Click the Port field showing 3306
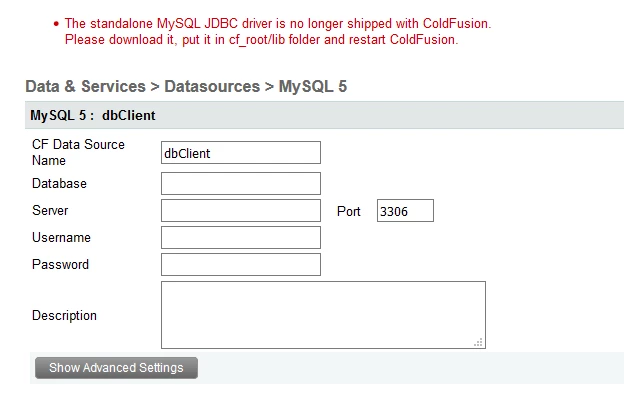This screenshot has width=624, height=409. pyautogui.click(x=405, y=210)
